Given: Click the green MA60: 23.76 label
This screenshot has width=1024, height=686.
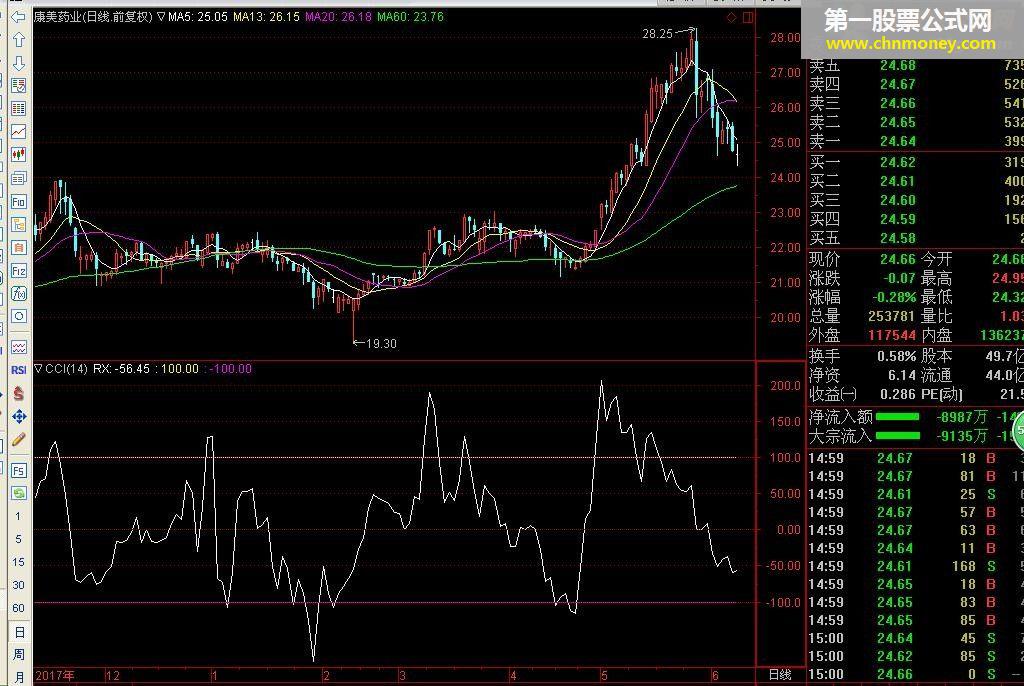Looking at the screenshot, I should (x=410, y=17).
